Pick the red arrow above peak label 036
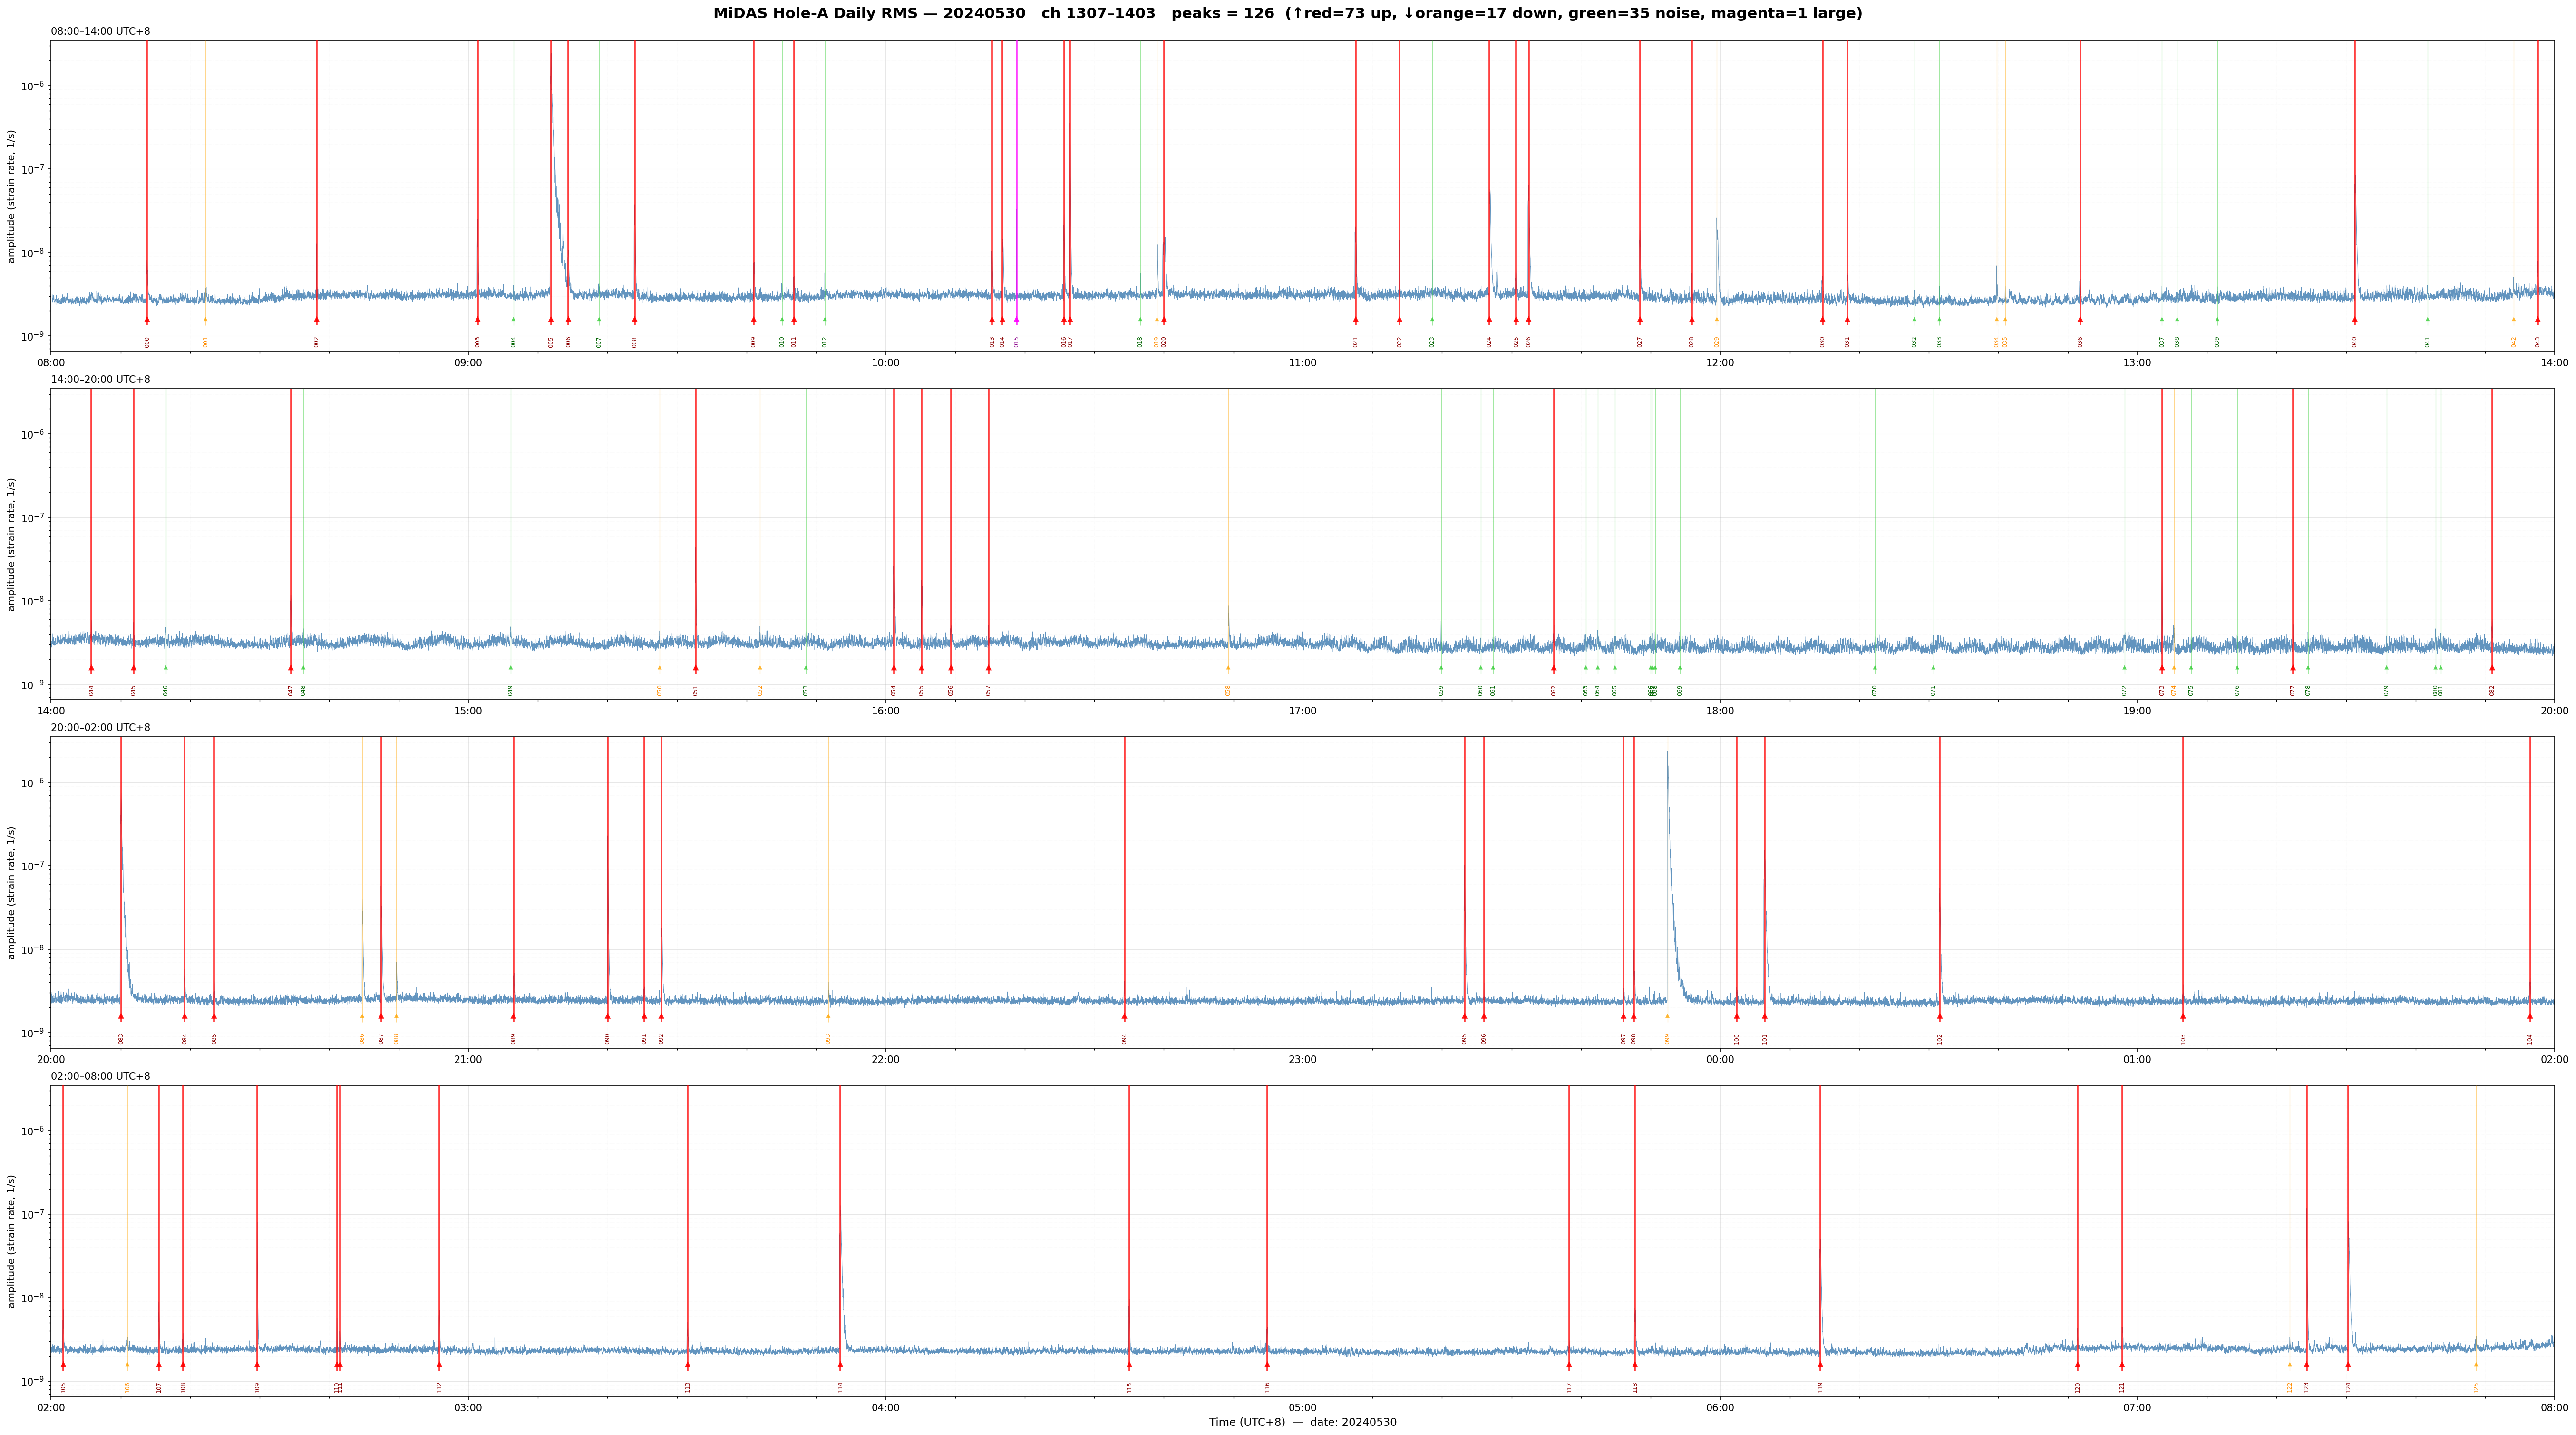This screenshot has height=1435, width=2576. pyautogui.click(x=2080, y=320)
